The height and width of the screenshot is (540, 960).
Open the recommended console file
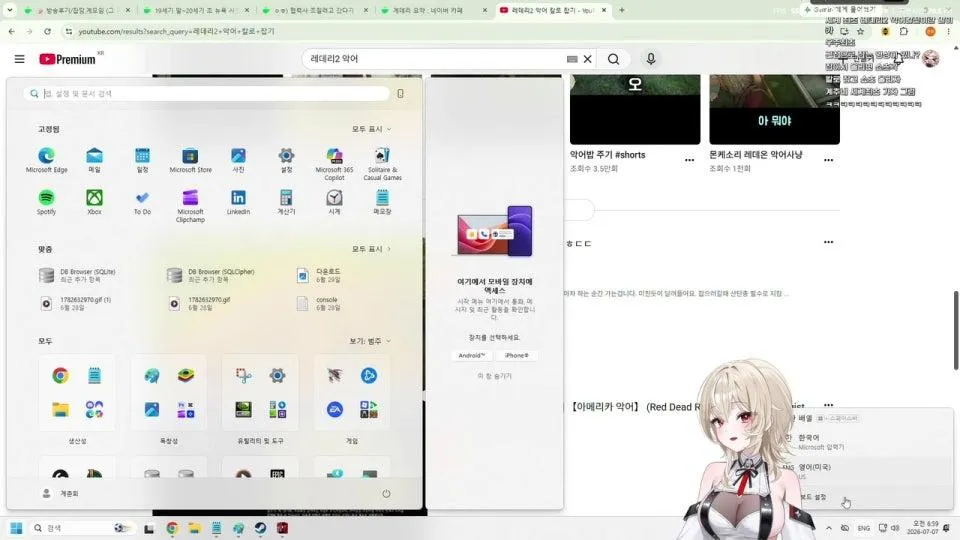click(x=318, y=304)
